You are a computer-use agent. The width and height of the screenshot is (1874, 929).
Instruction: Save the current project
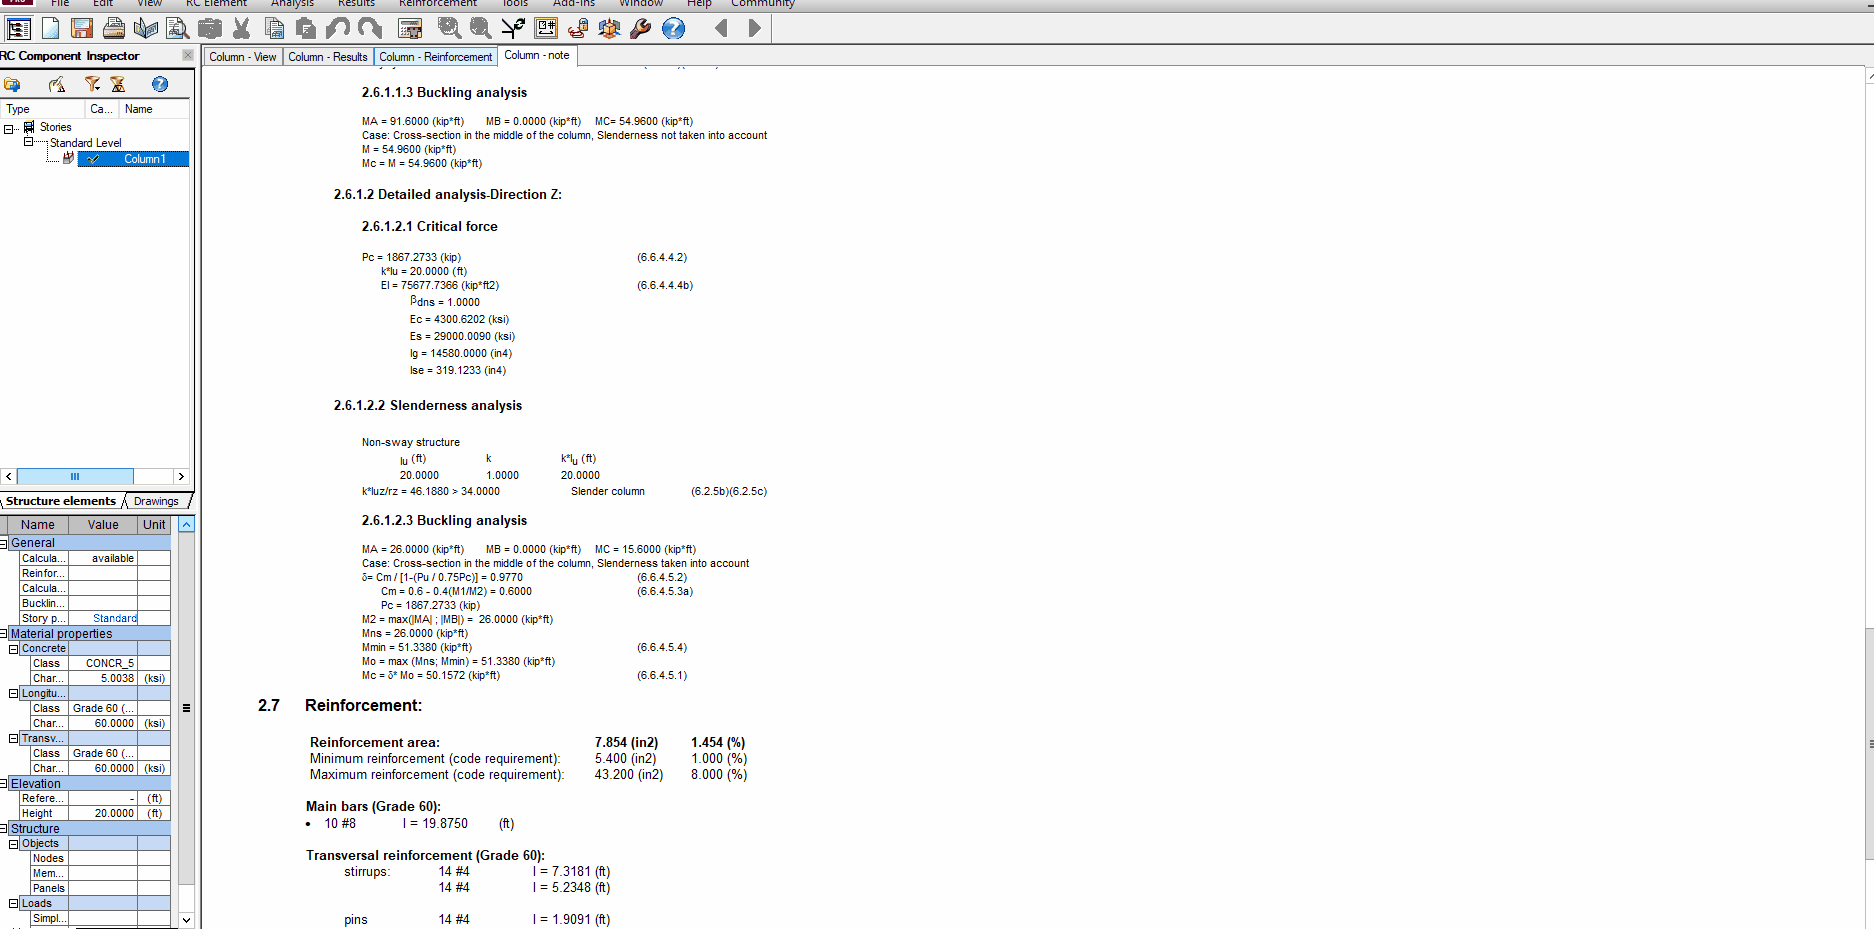point(82,28)
